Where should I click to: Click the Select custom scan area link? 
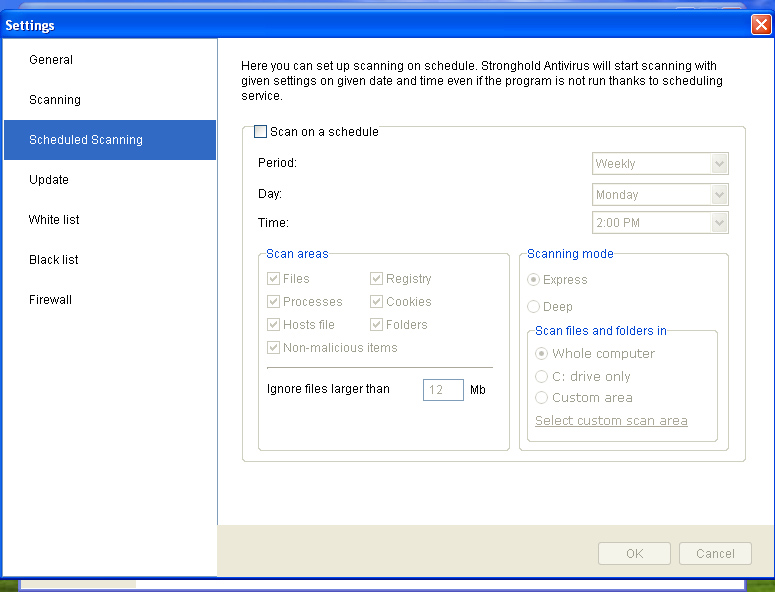click(x=611, y=421)
